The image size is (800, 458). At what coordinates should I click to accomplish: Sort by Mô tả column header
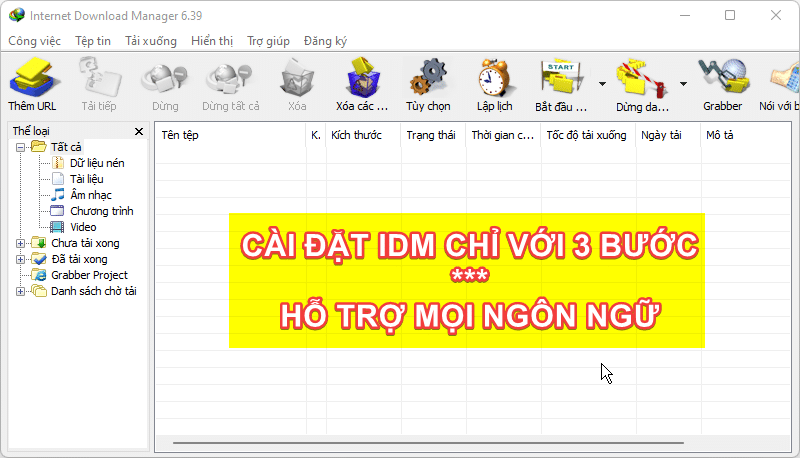(745, 135)
